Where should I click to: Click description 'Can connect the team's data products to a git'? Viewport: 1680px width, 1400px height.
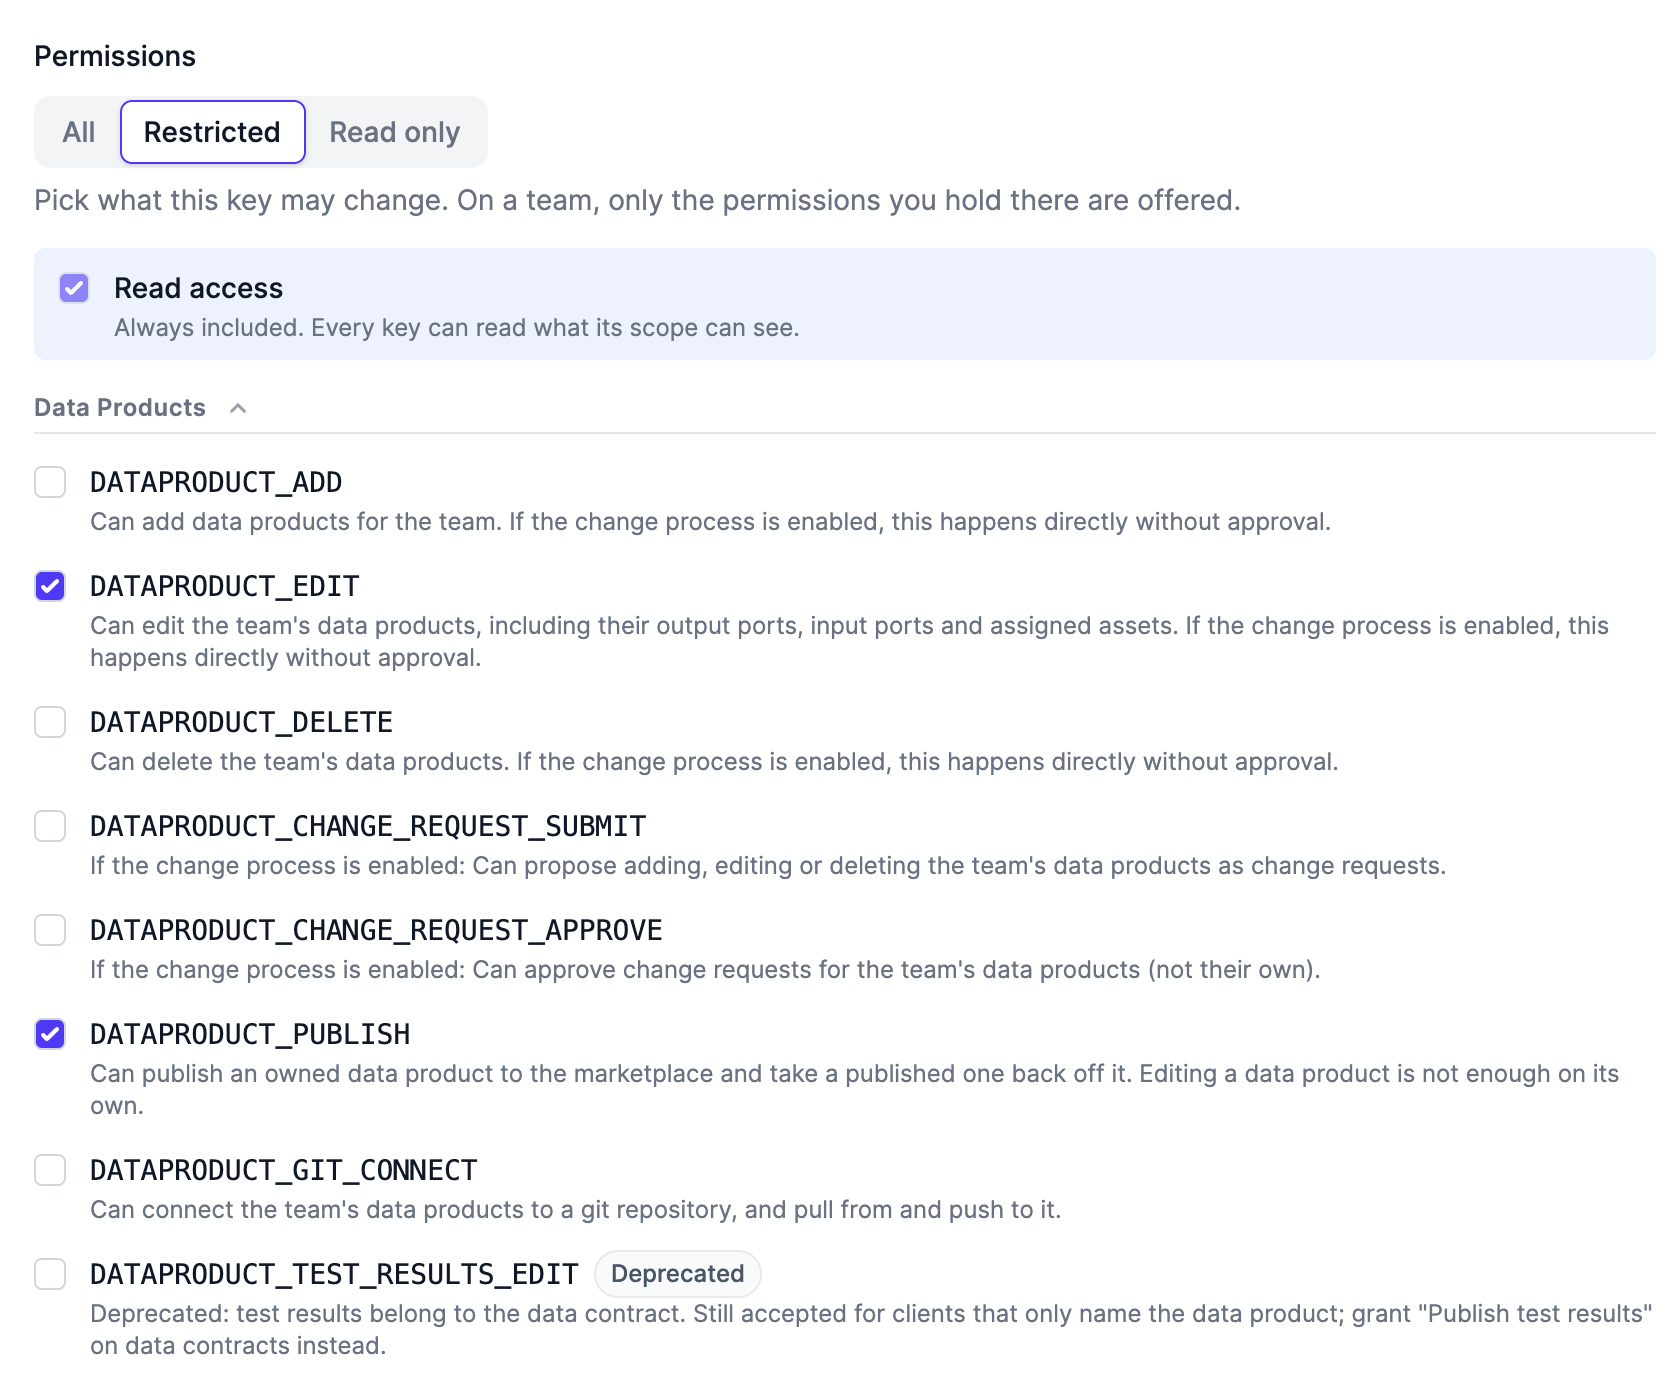[x=576, y=1210]
